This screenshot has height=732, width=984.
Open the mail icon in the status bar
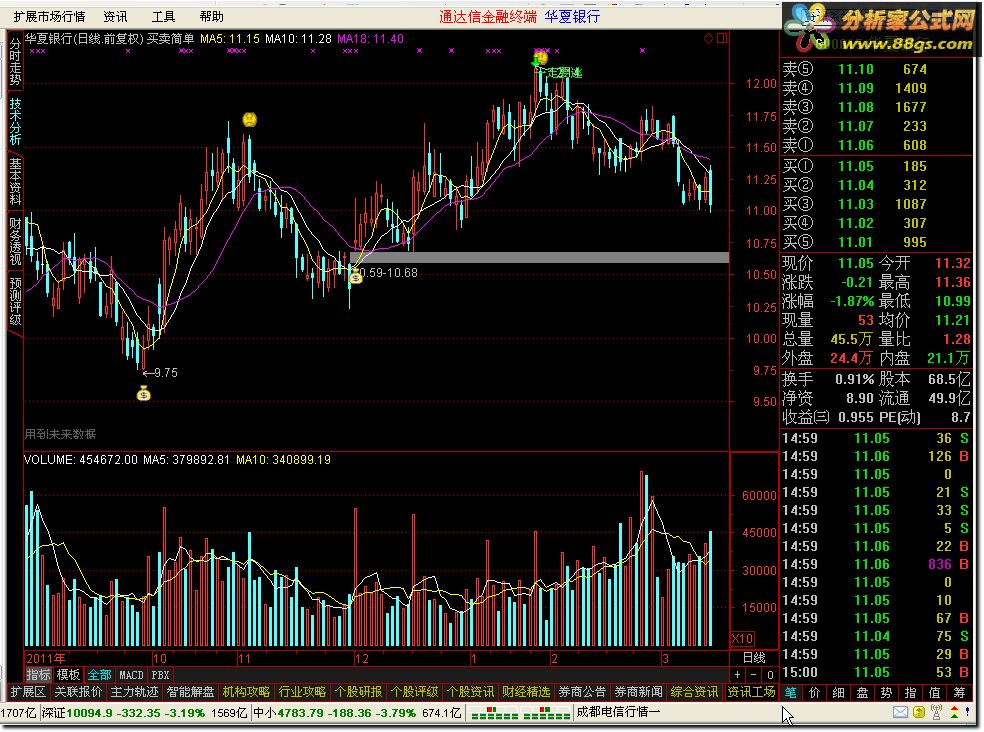pyautogui.click(x=901, y=712)
